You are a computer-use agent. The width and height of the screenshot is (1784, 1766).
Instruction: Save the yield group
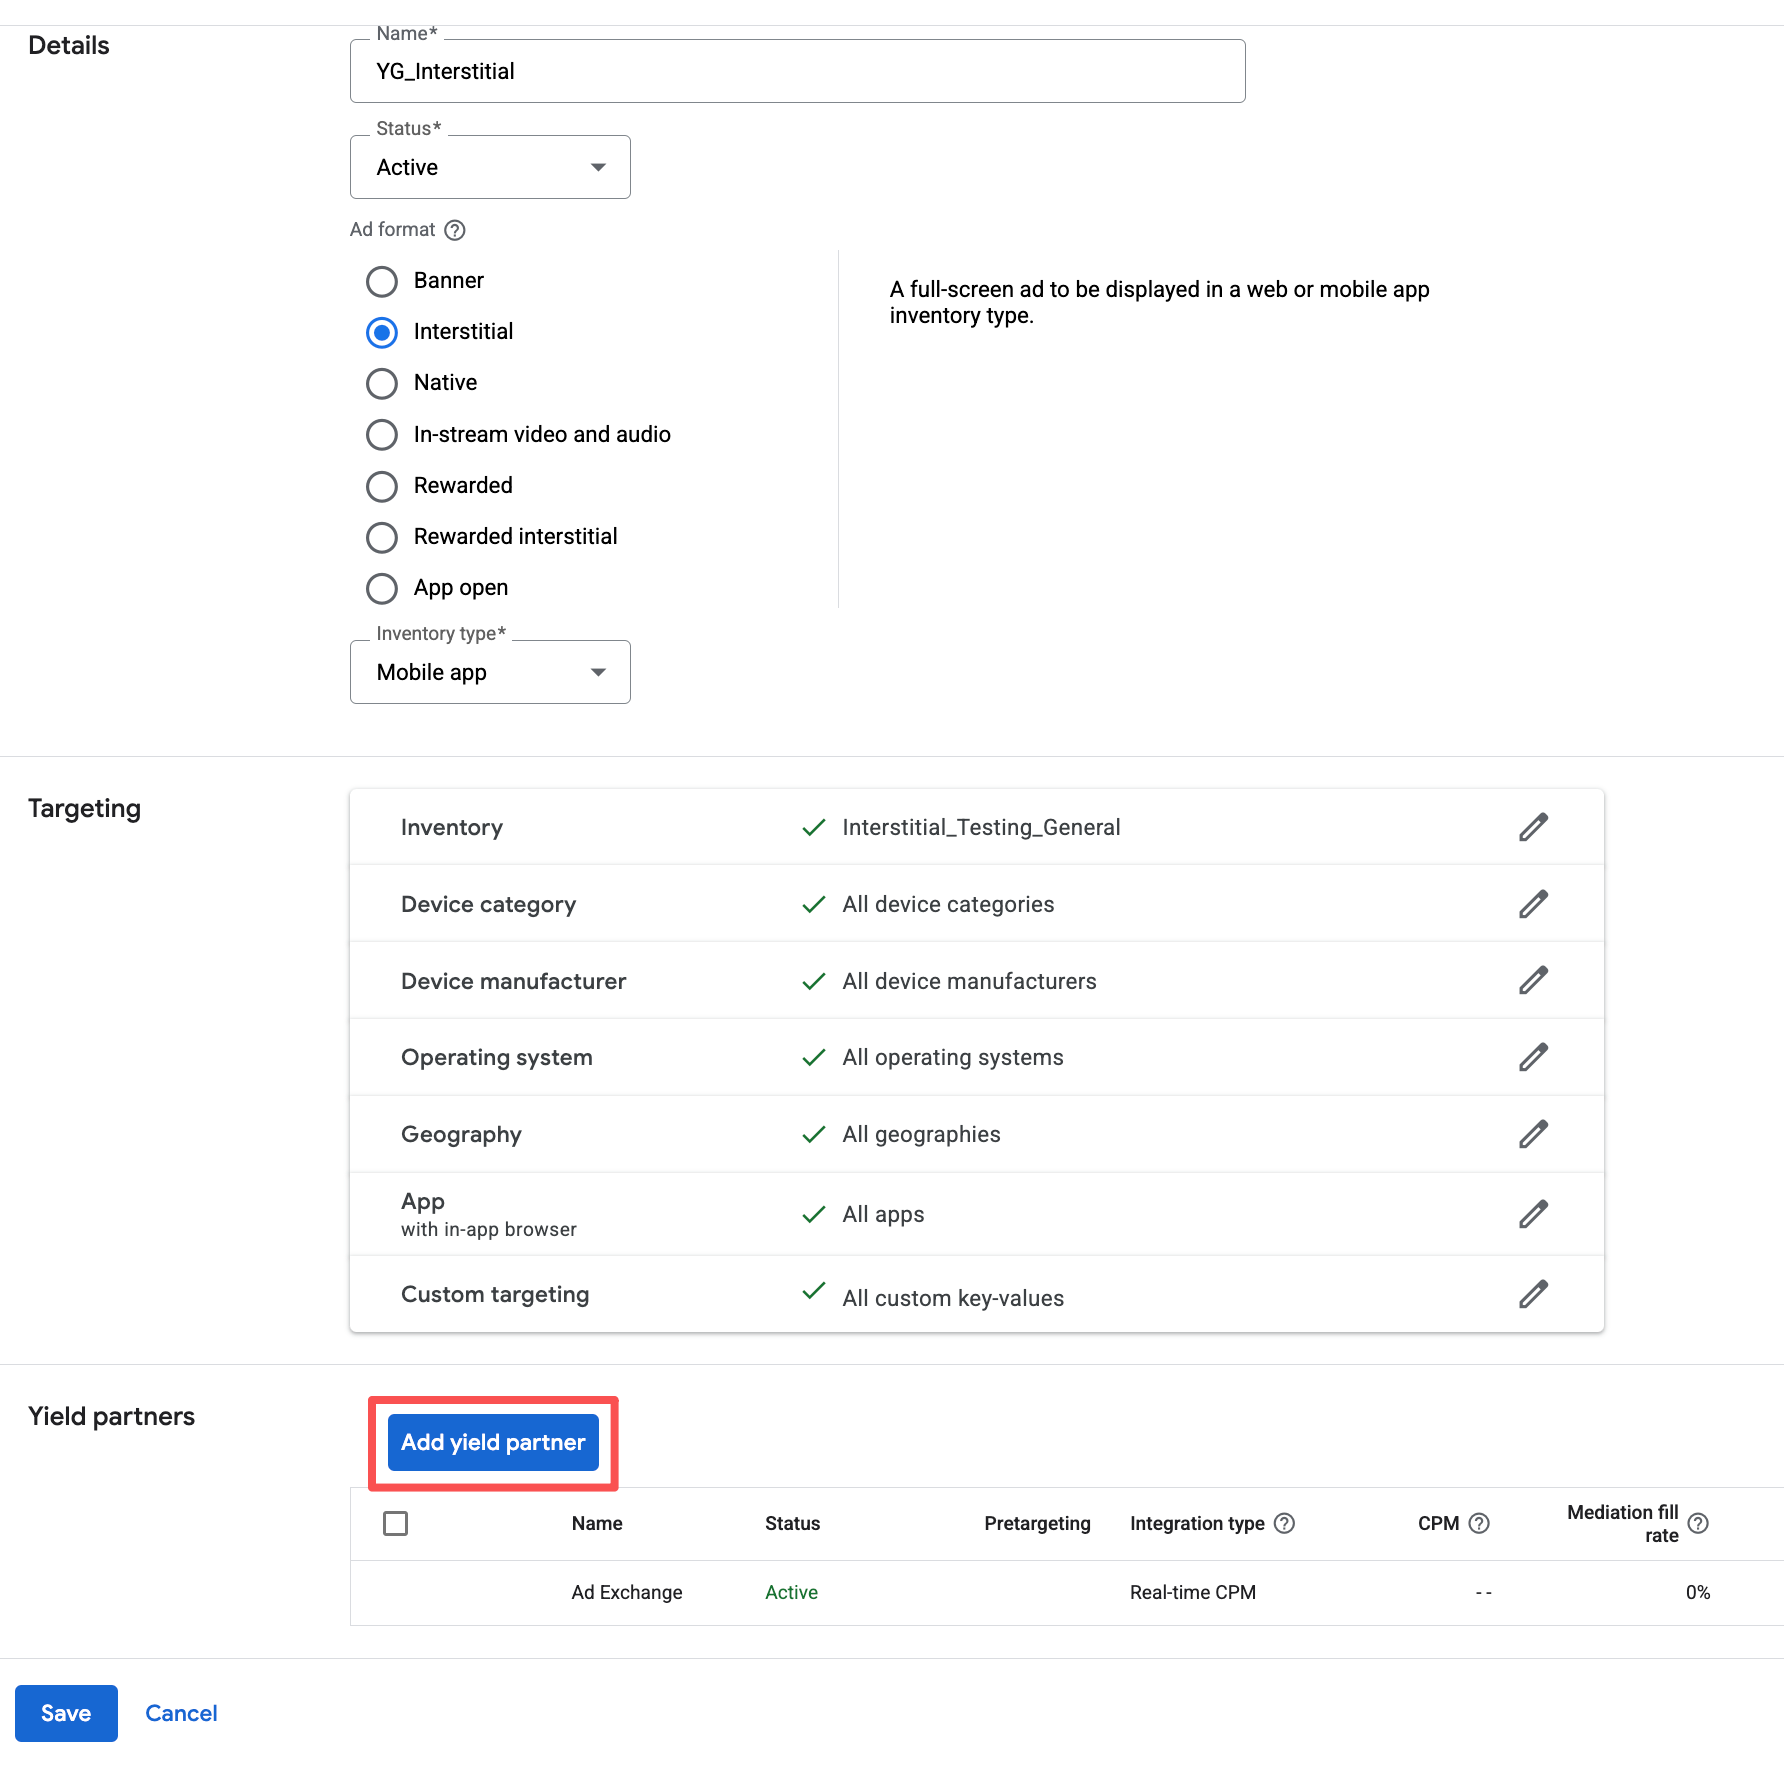pyautogui.click(x=66, y=1713)
